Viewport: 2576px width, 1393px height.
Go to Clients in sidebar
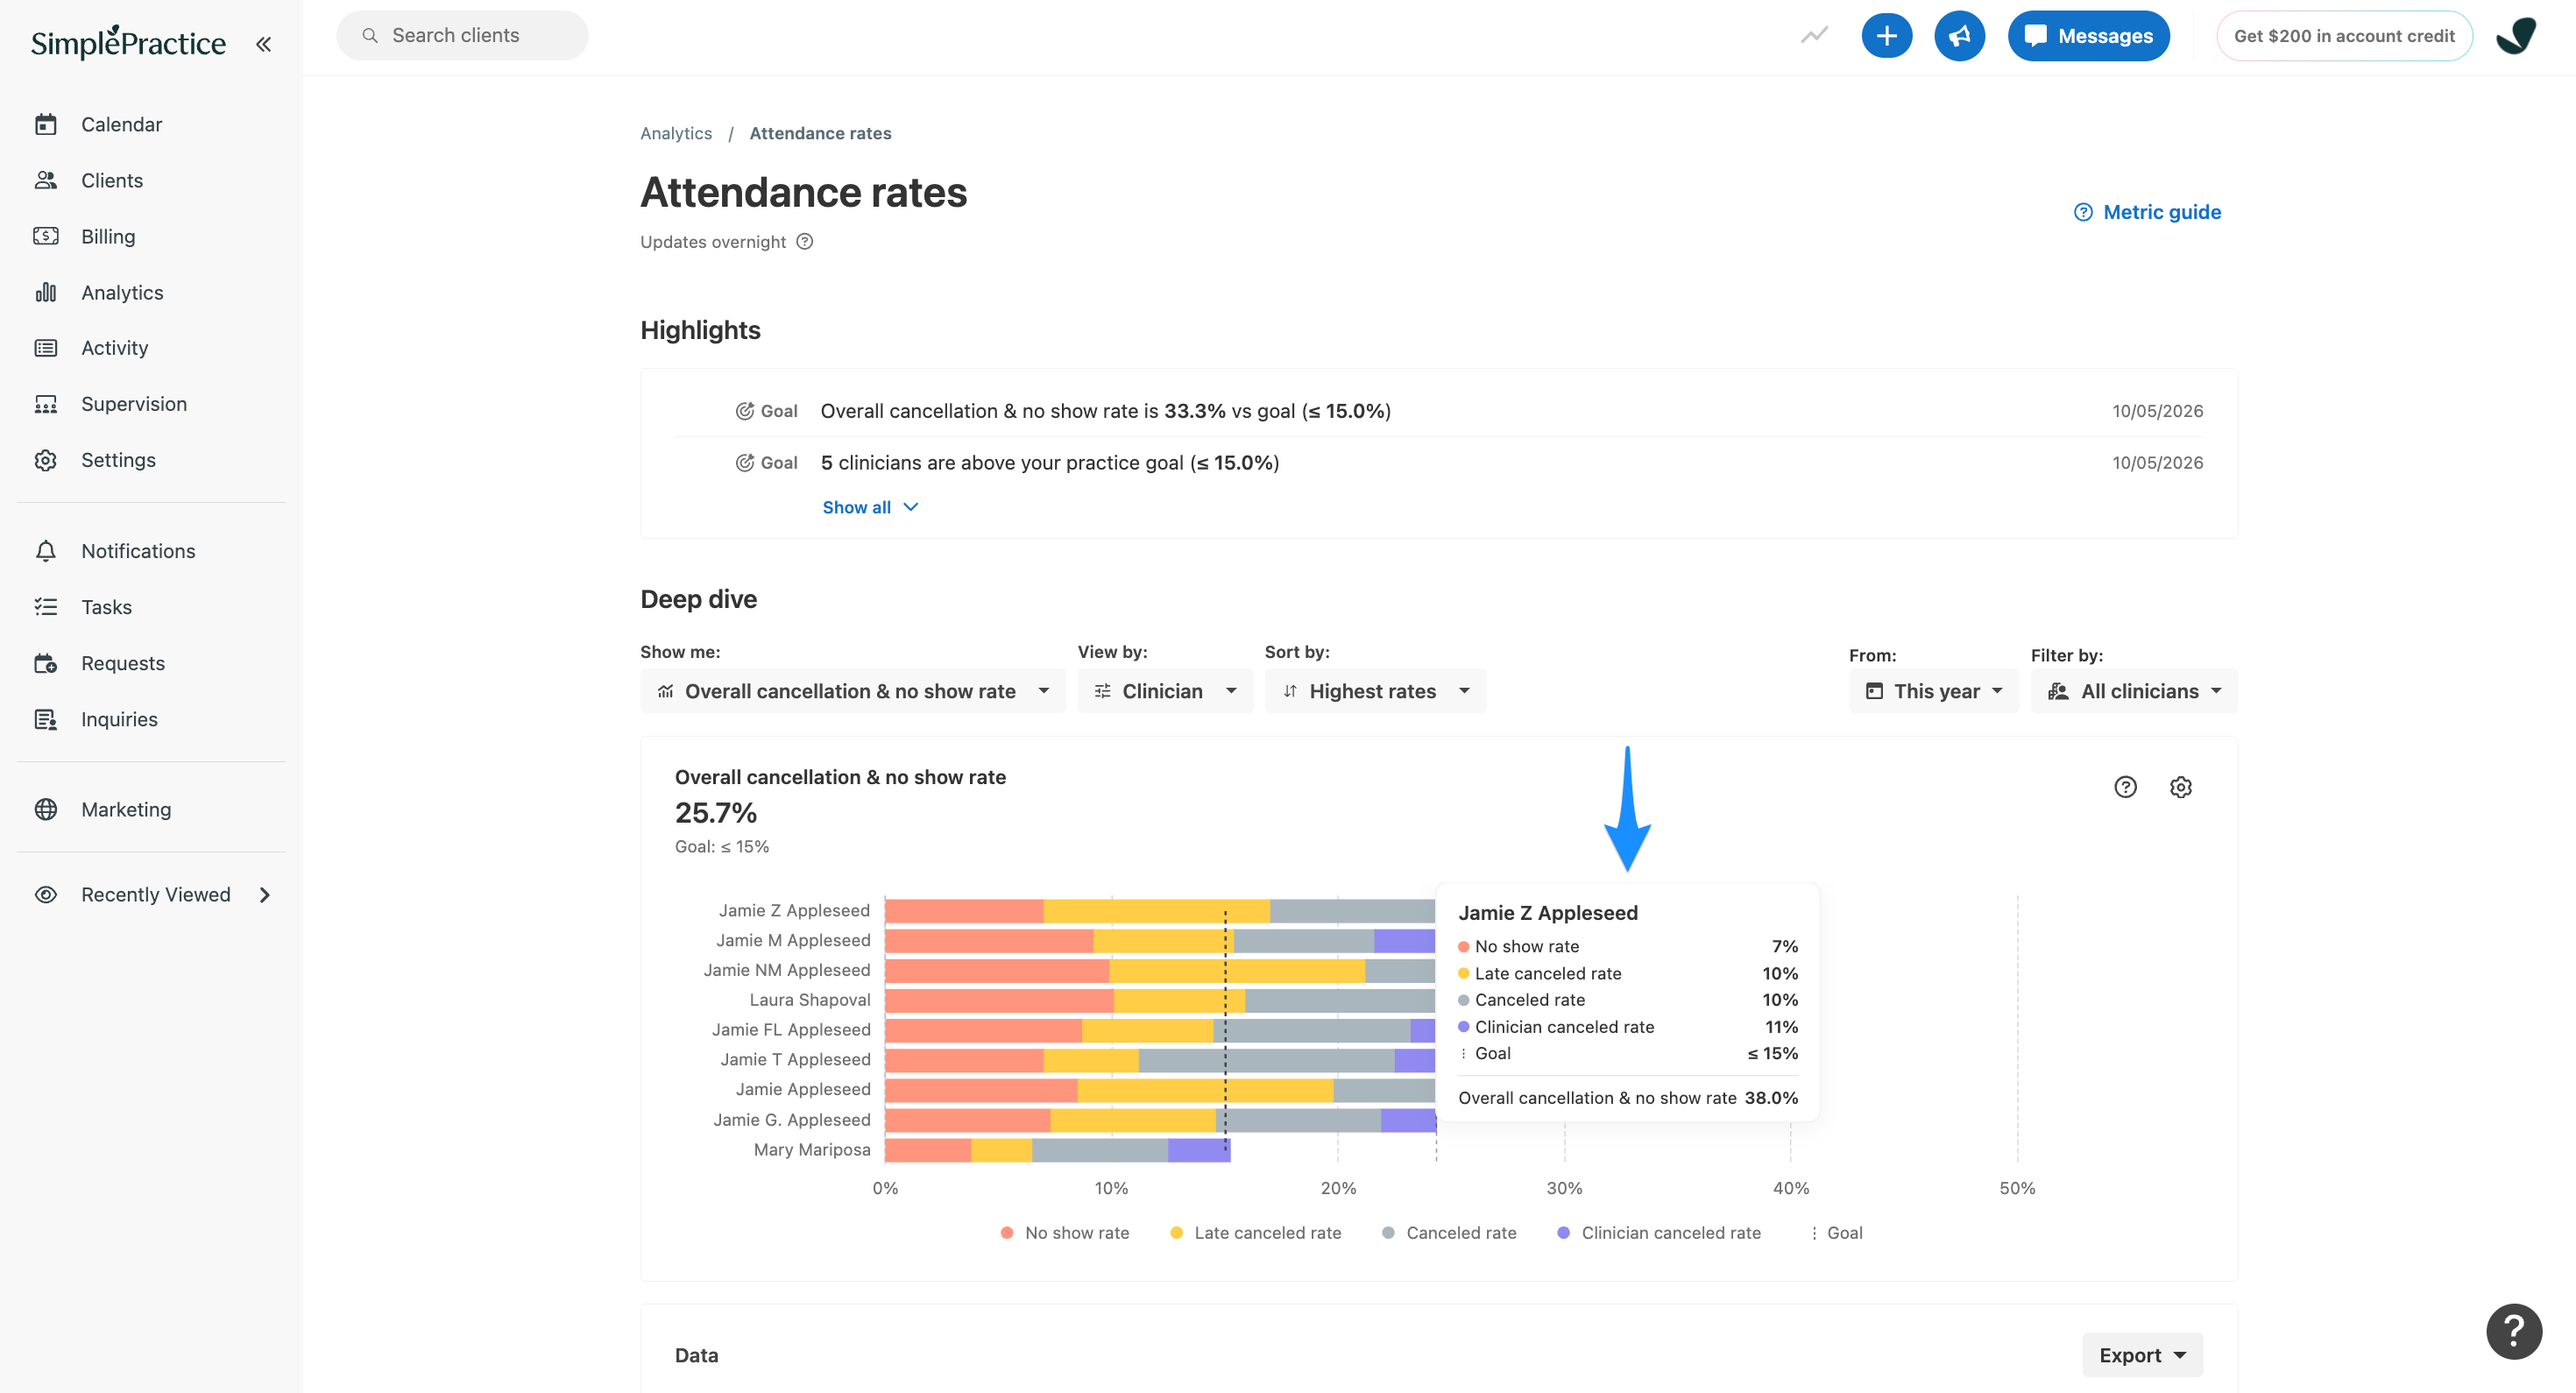[x=111, y=180]
